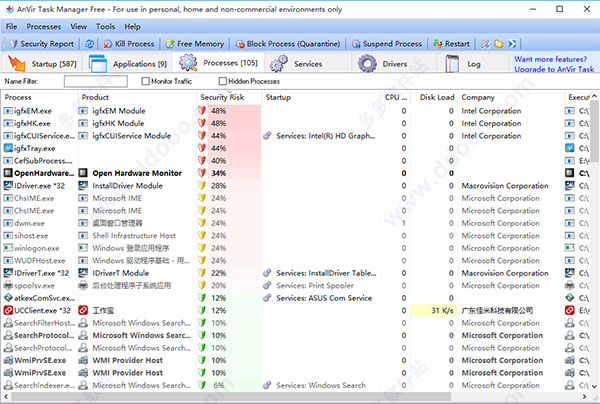This screenshot has width=600, height=404.
Task: Click the horizontal scrollbar of process list
Action: 230,396
